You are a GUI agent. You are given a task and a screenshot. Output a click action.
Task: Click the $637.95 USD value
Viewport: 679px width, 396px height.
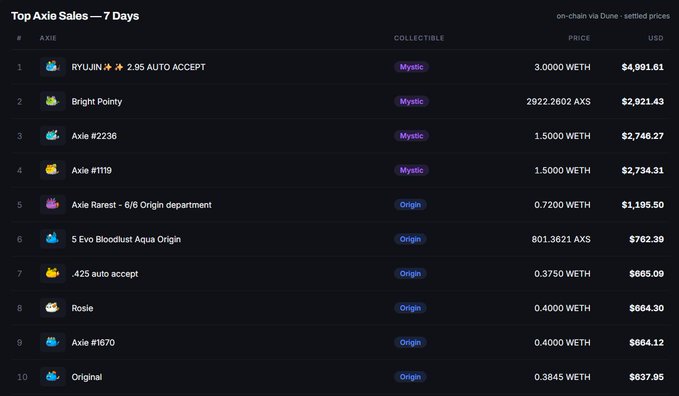647,377
